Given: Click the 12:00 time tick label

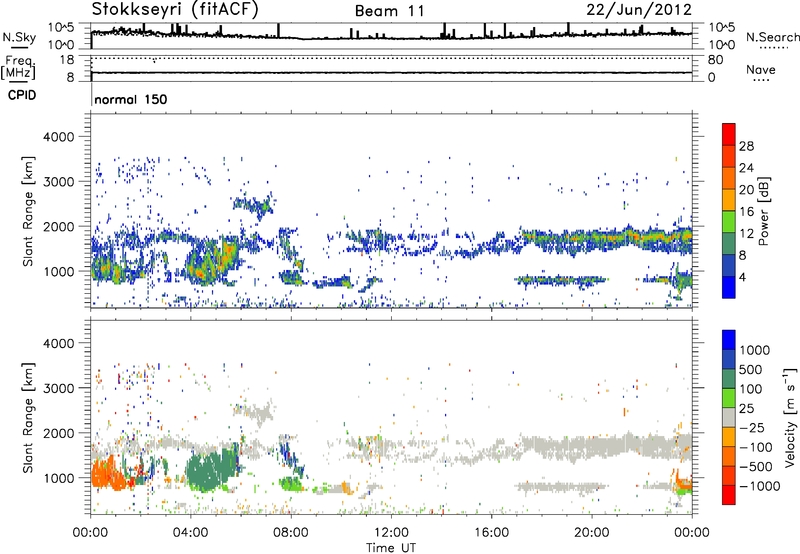Looking at the screenshot, I should tap(391, 533).
